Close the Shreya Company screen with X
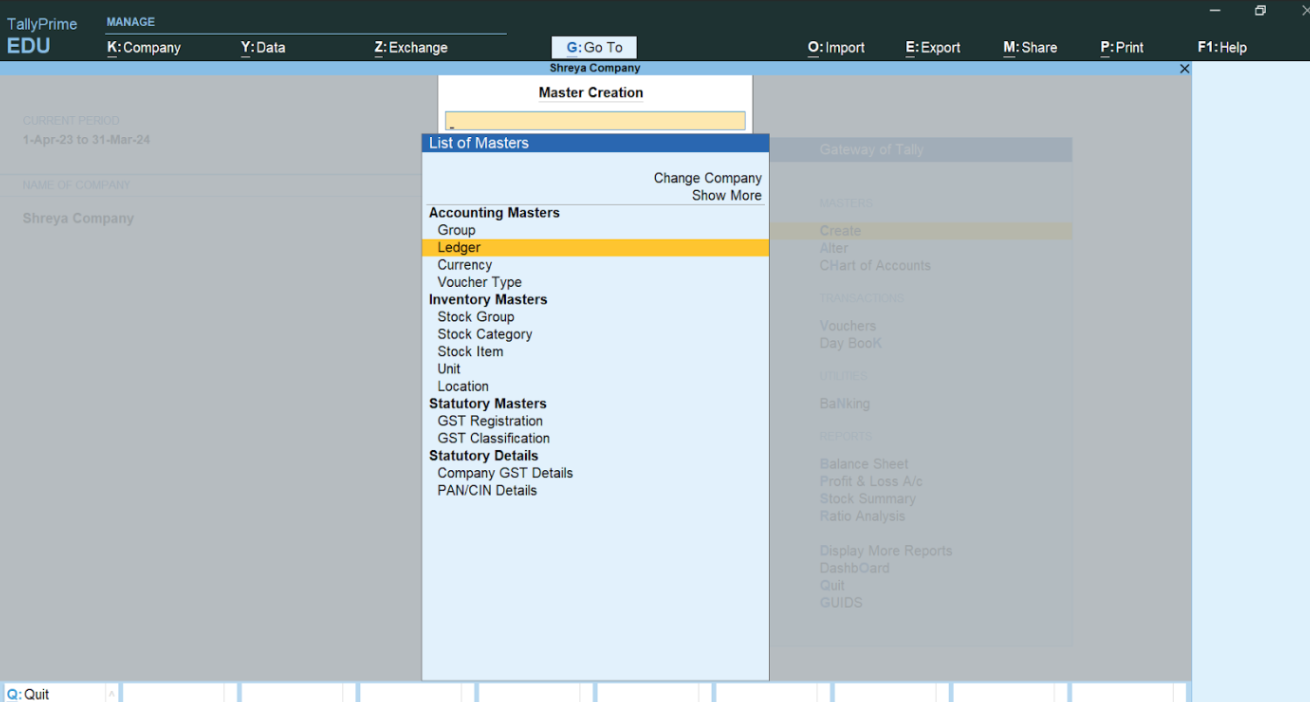1310x702 pixels. pos(1184,69)
